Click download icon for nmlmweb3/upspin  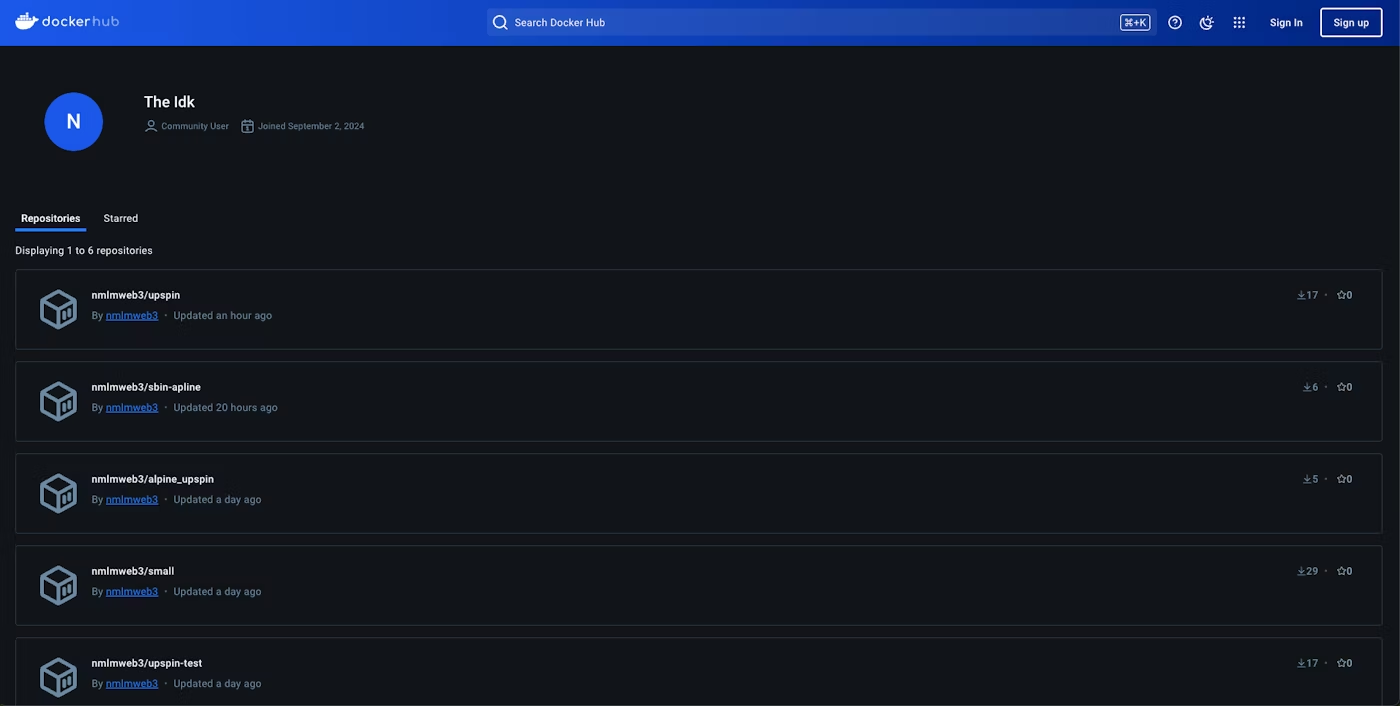pos(1302,295)
